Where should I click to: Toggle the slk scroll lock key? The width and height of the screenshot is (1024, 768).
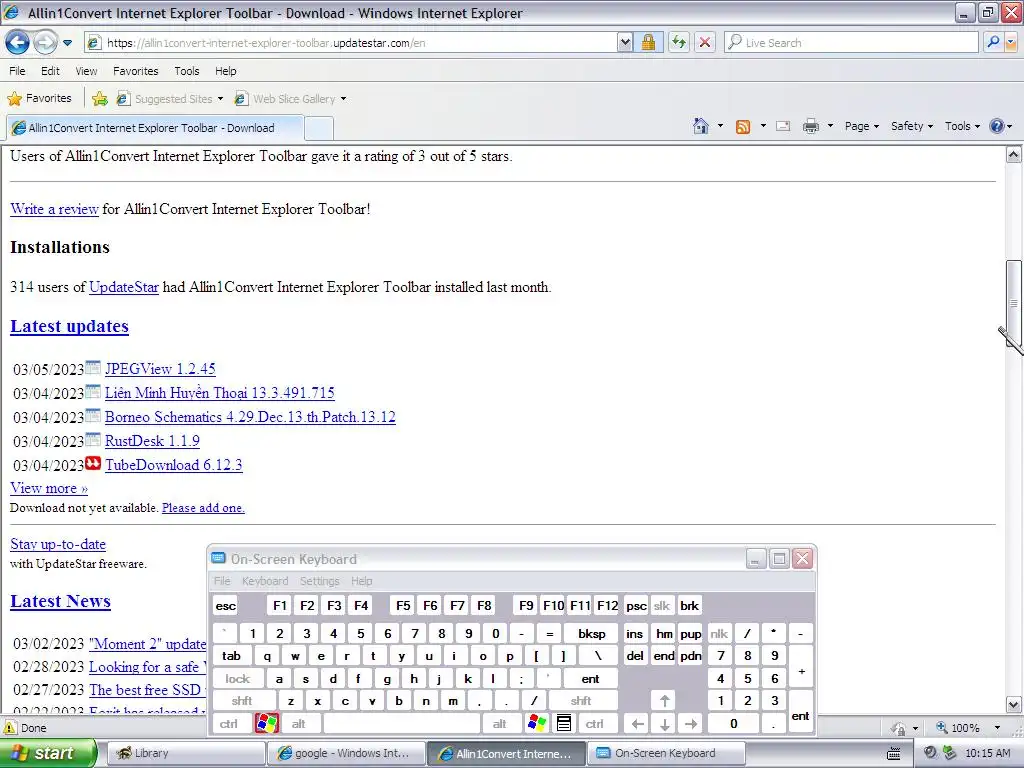[x=662, y=605]
